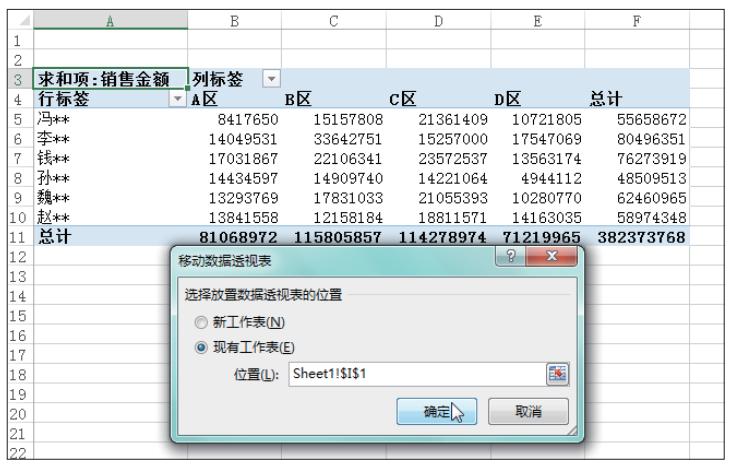Select row 1 header
Viewport: 733px width, 467px height.
(x=20, y=40)
